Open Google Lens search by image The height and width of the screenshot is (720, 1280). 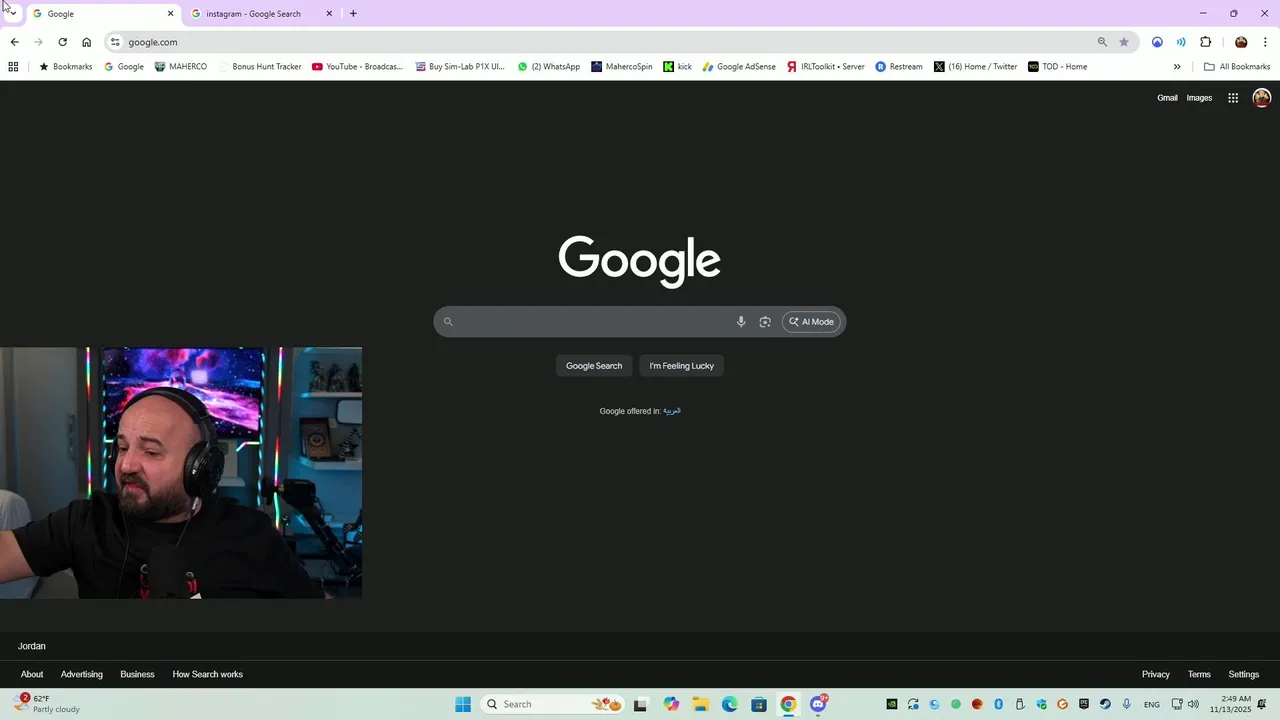pyautogui.click(x=765, y=322)
